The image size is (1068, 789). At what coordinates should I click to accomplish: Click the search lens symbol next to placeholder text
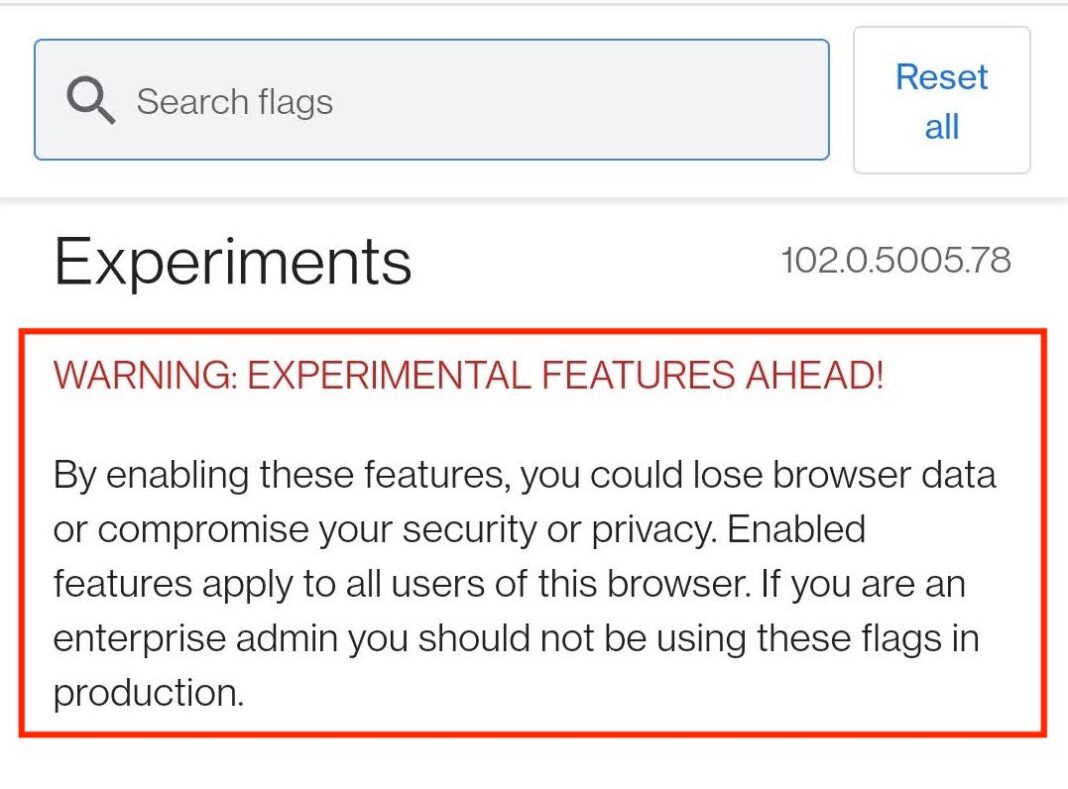tap(90, 98)
